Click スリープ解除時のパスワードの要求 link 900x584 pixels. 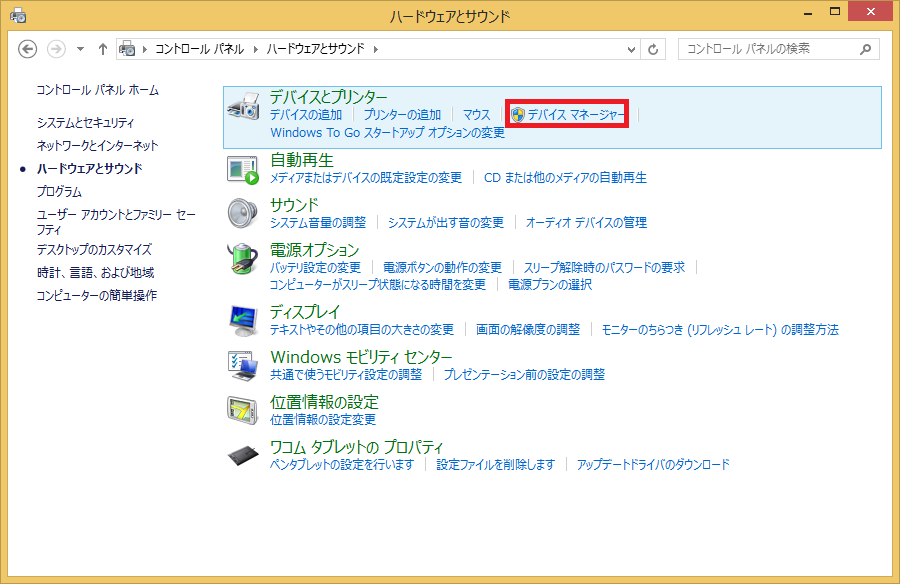tap(604, 268)
